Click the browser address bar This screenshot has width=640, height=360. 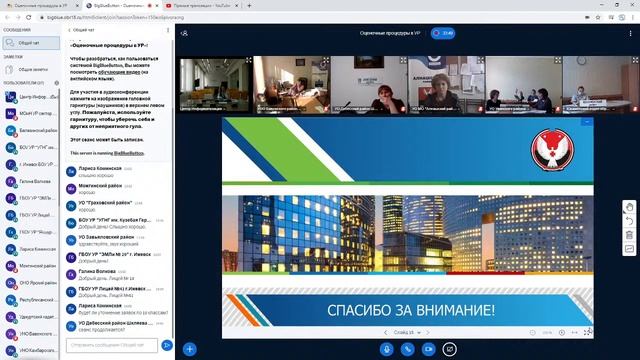tap(310, 18)
